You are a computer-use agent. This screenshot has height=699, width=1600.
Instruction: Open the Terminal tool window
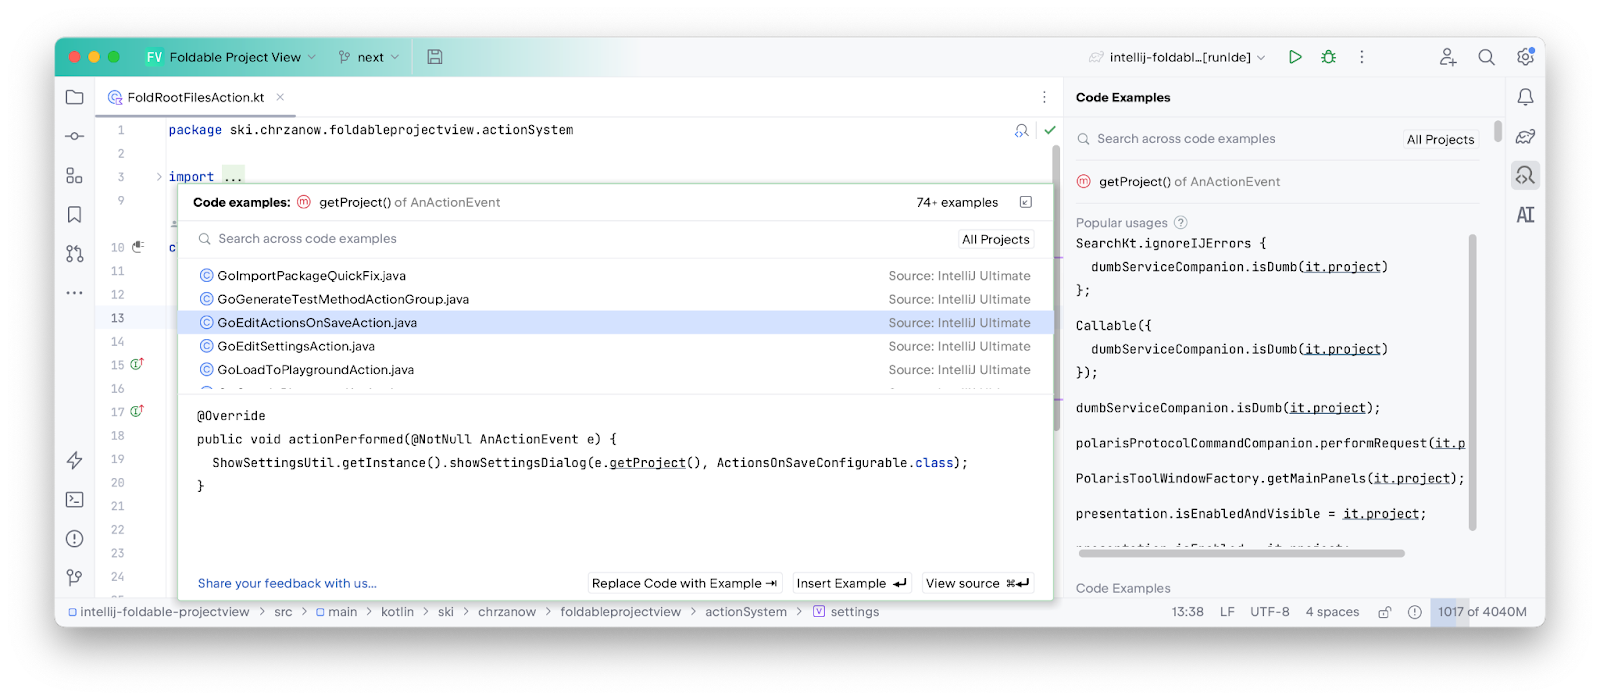(74, 499)
